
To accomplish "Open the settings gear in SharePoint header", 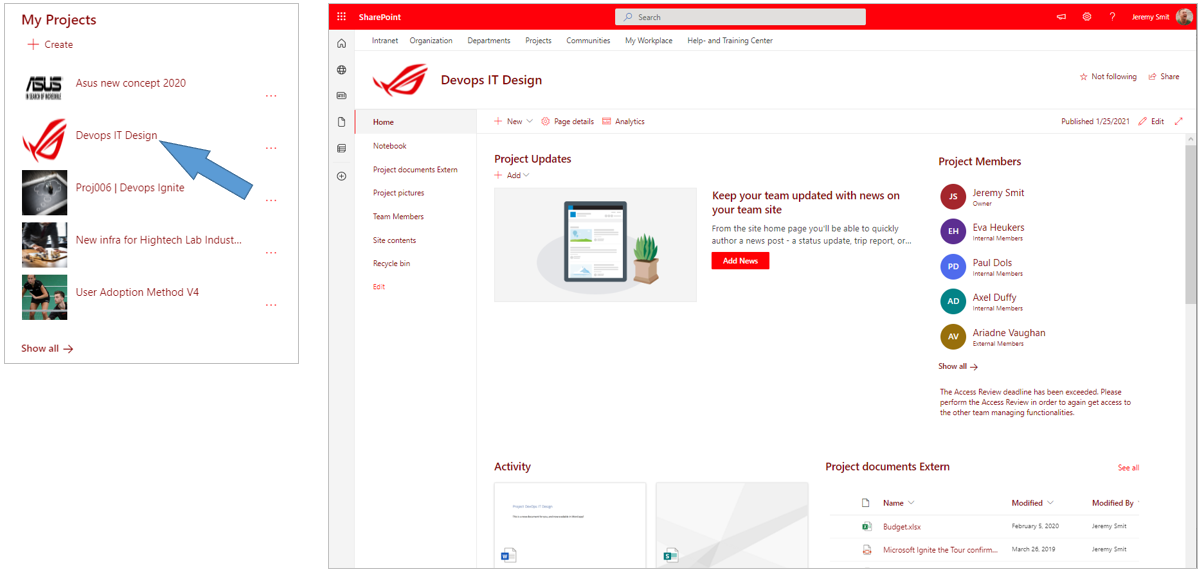I will 1087,17.
